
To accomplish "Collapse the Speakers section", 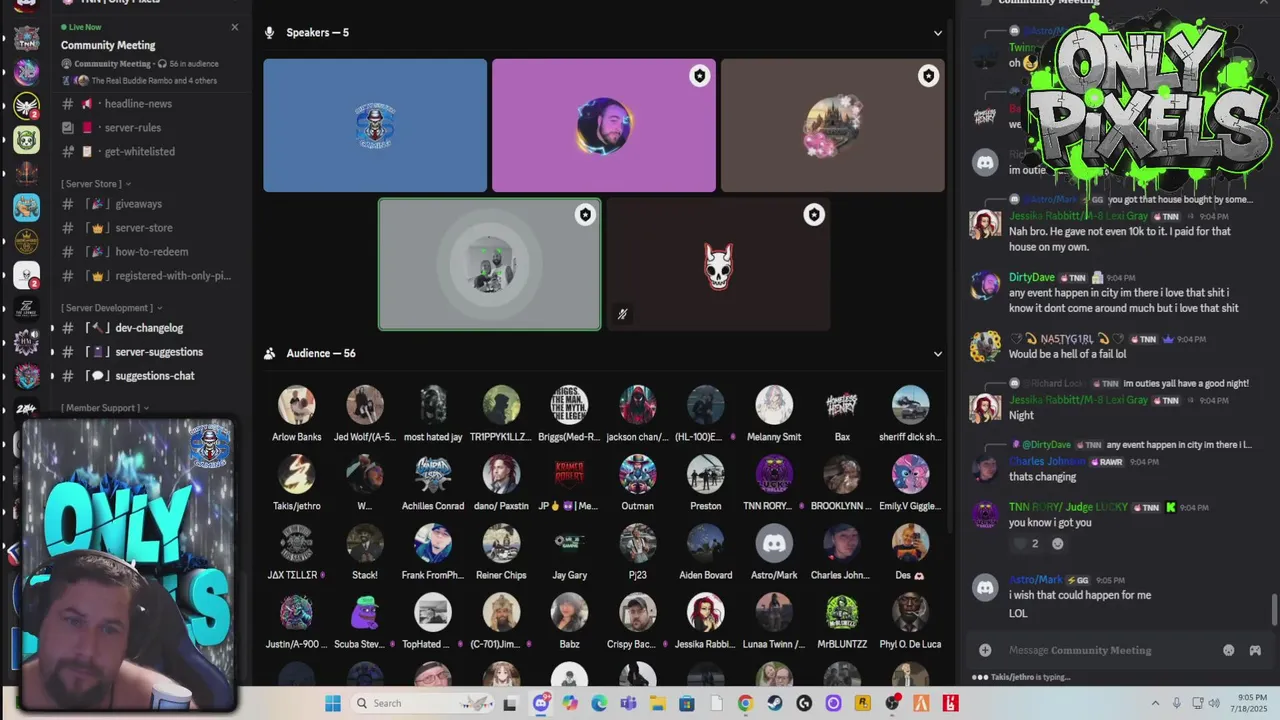I will 937,33.
